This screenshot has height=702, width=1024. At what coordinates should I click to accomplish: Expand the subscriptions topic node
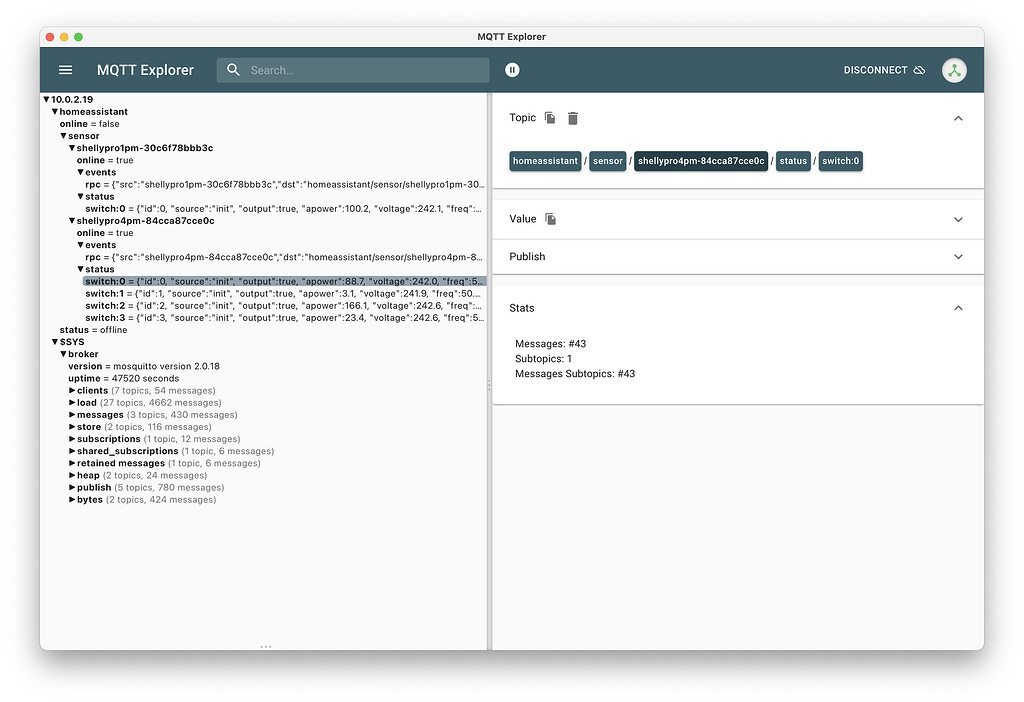point(72,439)
